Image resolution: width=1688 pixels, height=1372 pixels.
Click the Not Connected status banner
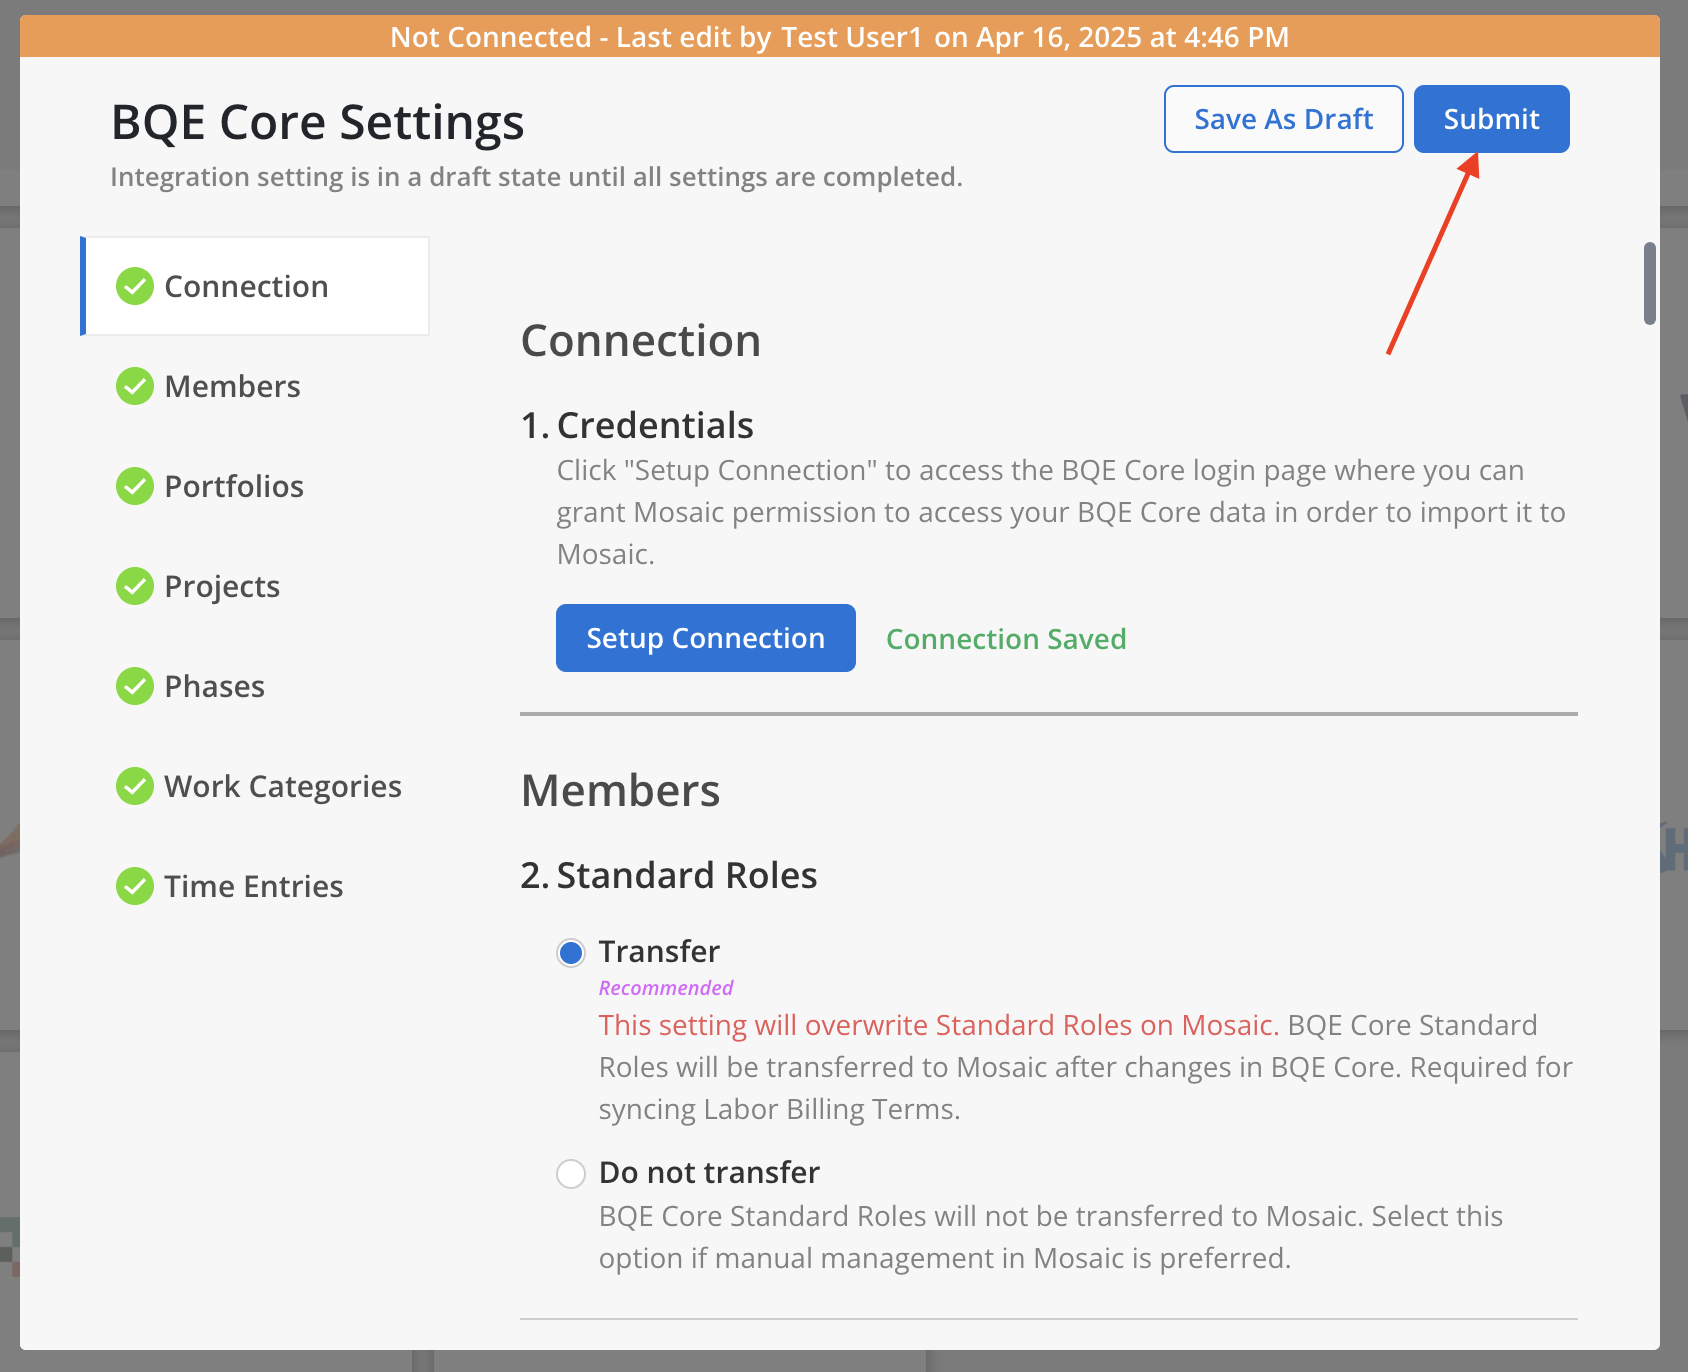840,36
